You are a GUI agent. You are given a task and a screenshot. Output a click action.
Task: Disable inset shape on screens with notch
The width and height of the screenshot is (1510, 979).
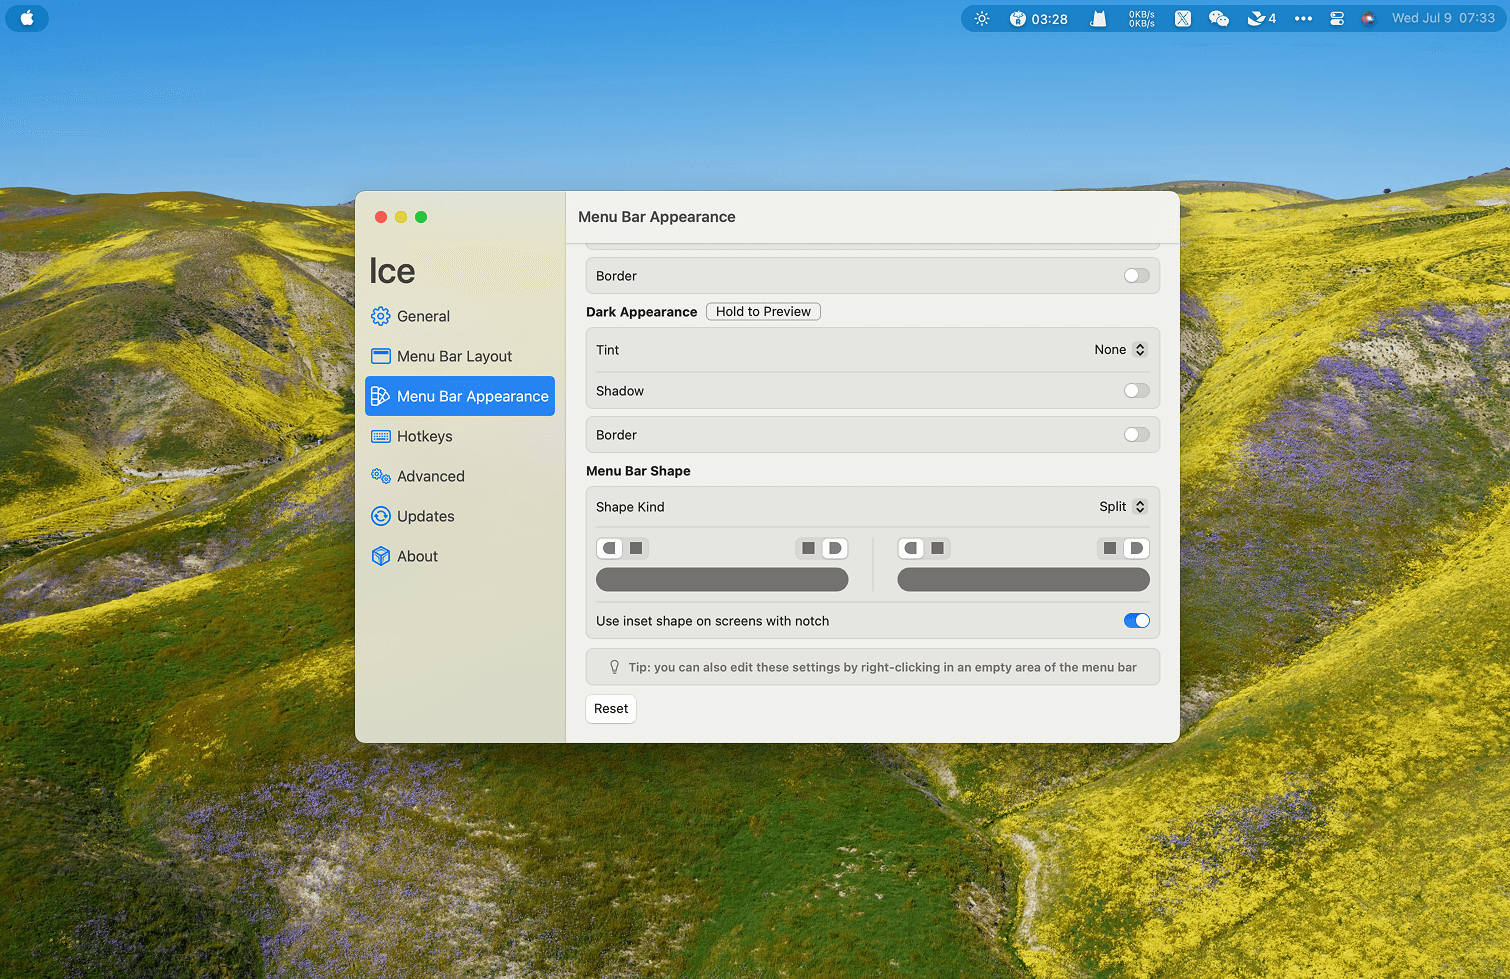coord(1136,620)
